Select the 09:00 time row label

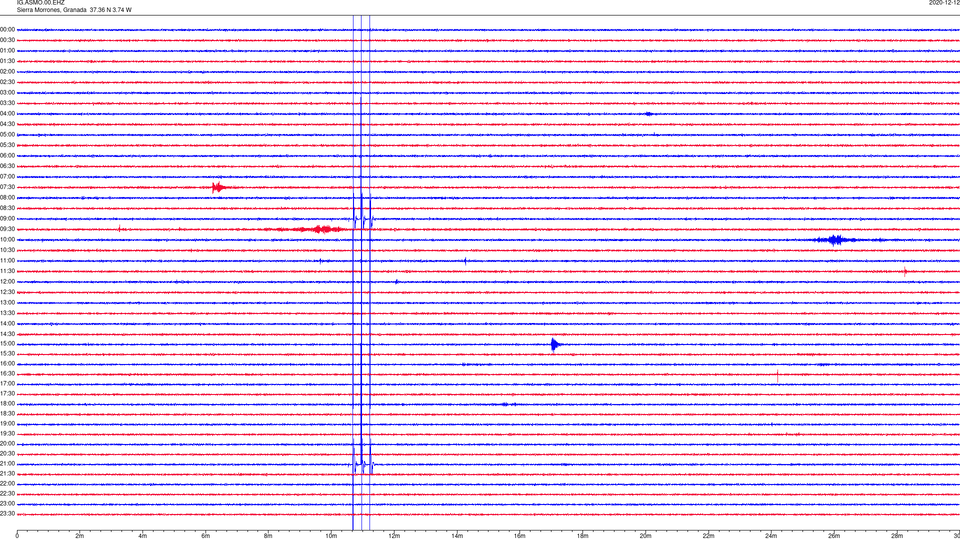point(7,219)
